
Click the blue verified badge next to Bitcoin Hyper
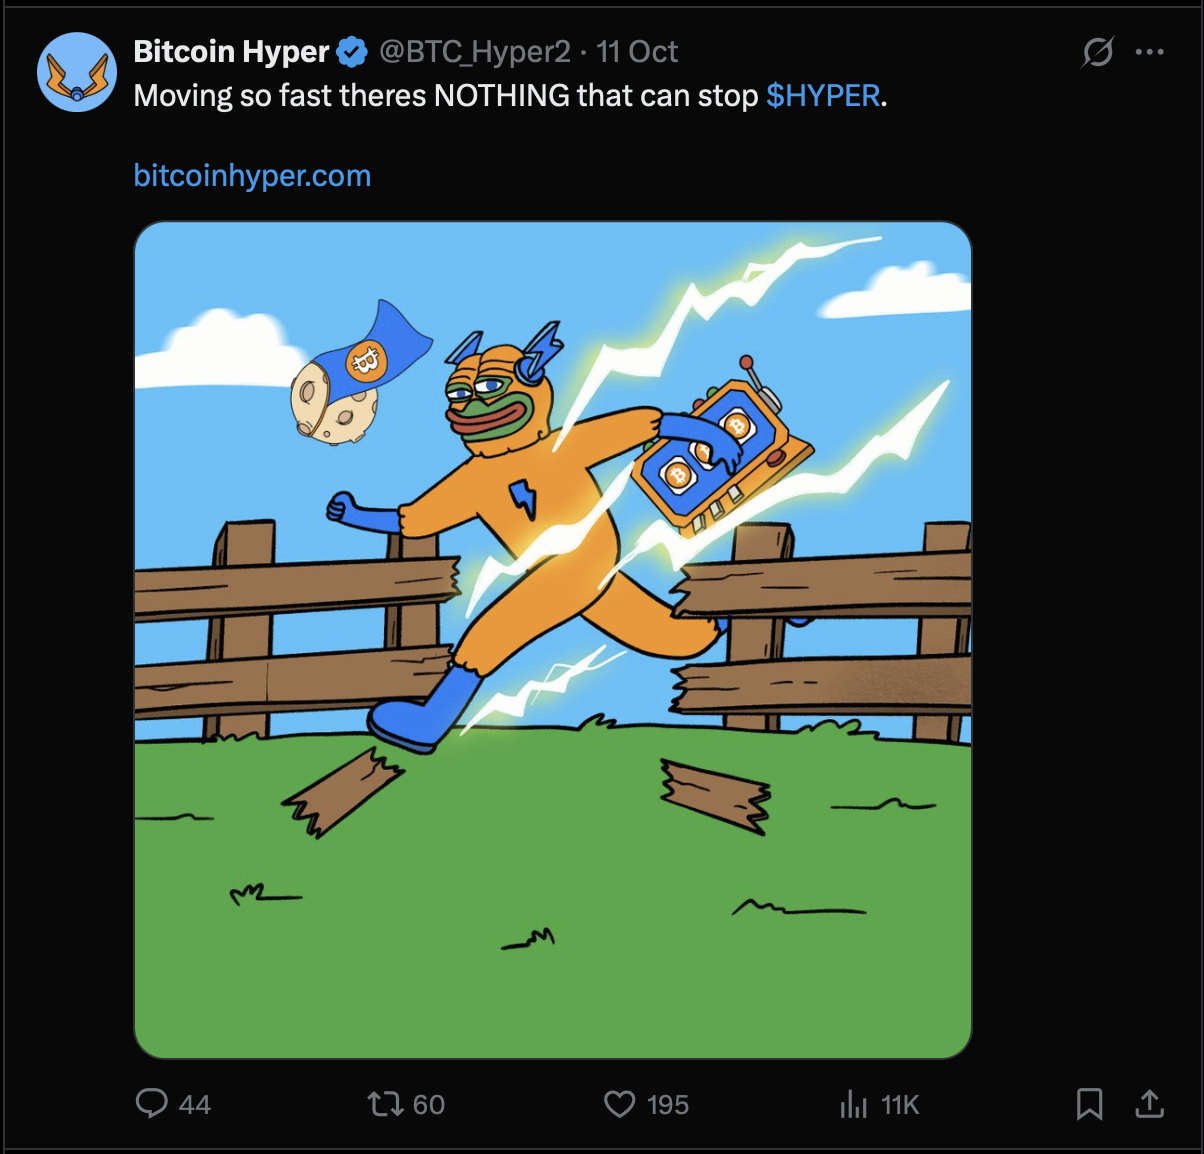(x=353, y=52)
